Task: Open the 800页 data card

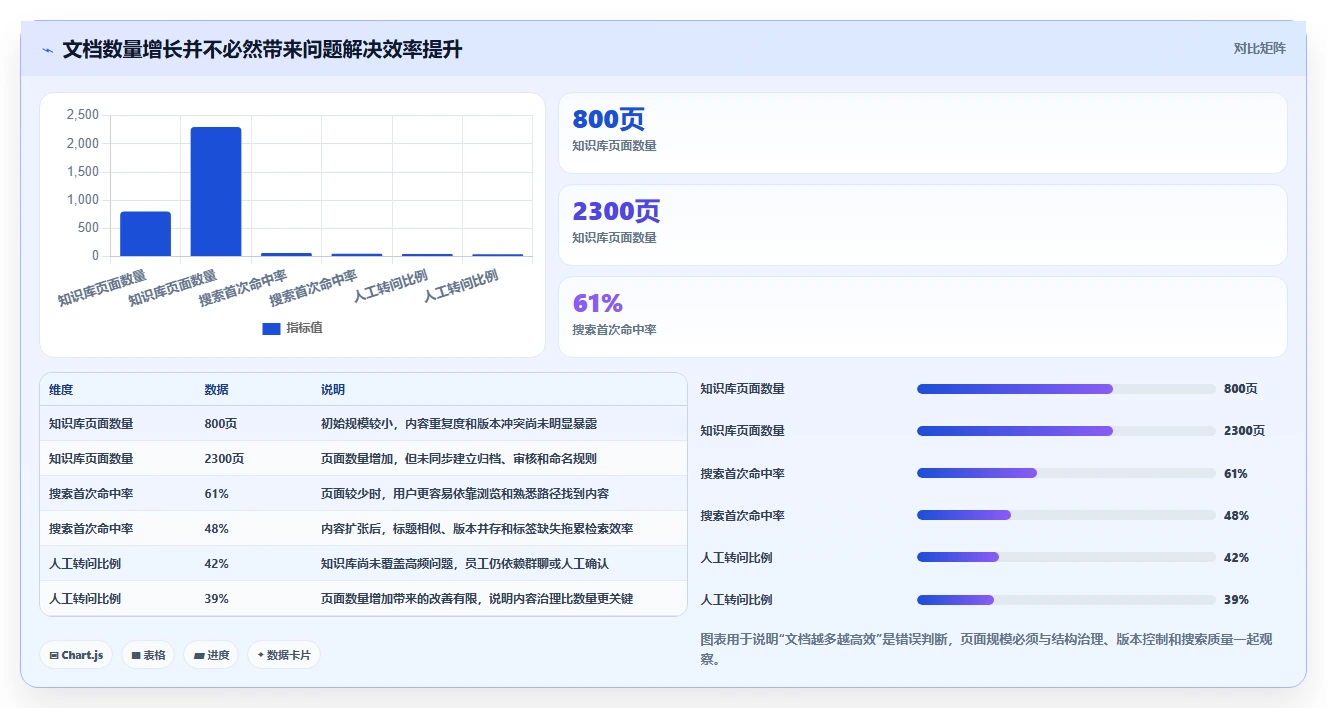Action: pyautogui.click(x=922, y=133)
